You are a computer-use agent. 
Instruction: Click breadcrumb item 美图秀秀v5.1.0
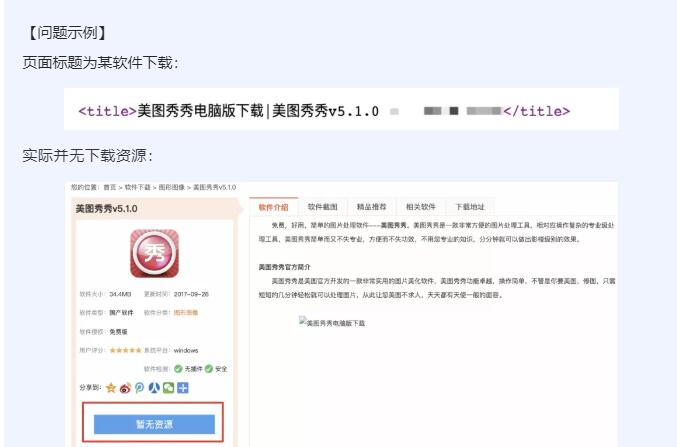coord(214,187)
